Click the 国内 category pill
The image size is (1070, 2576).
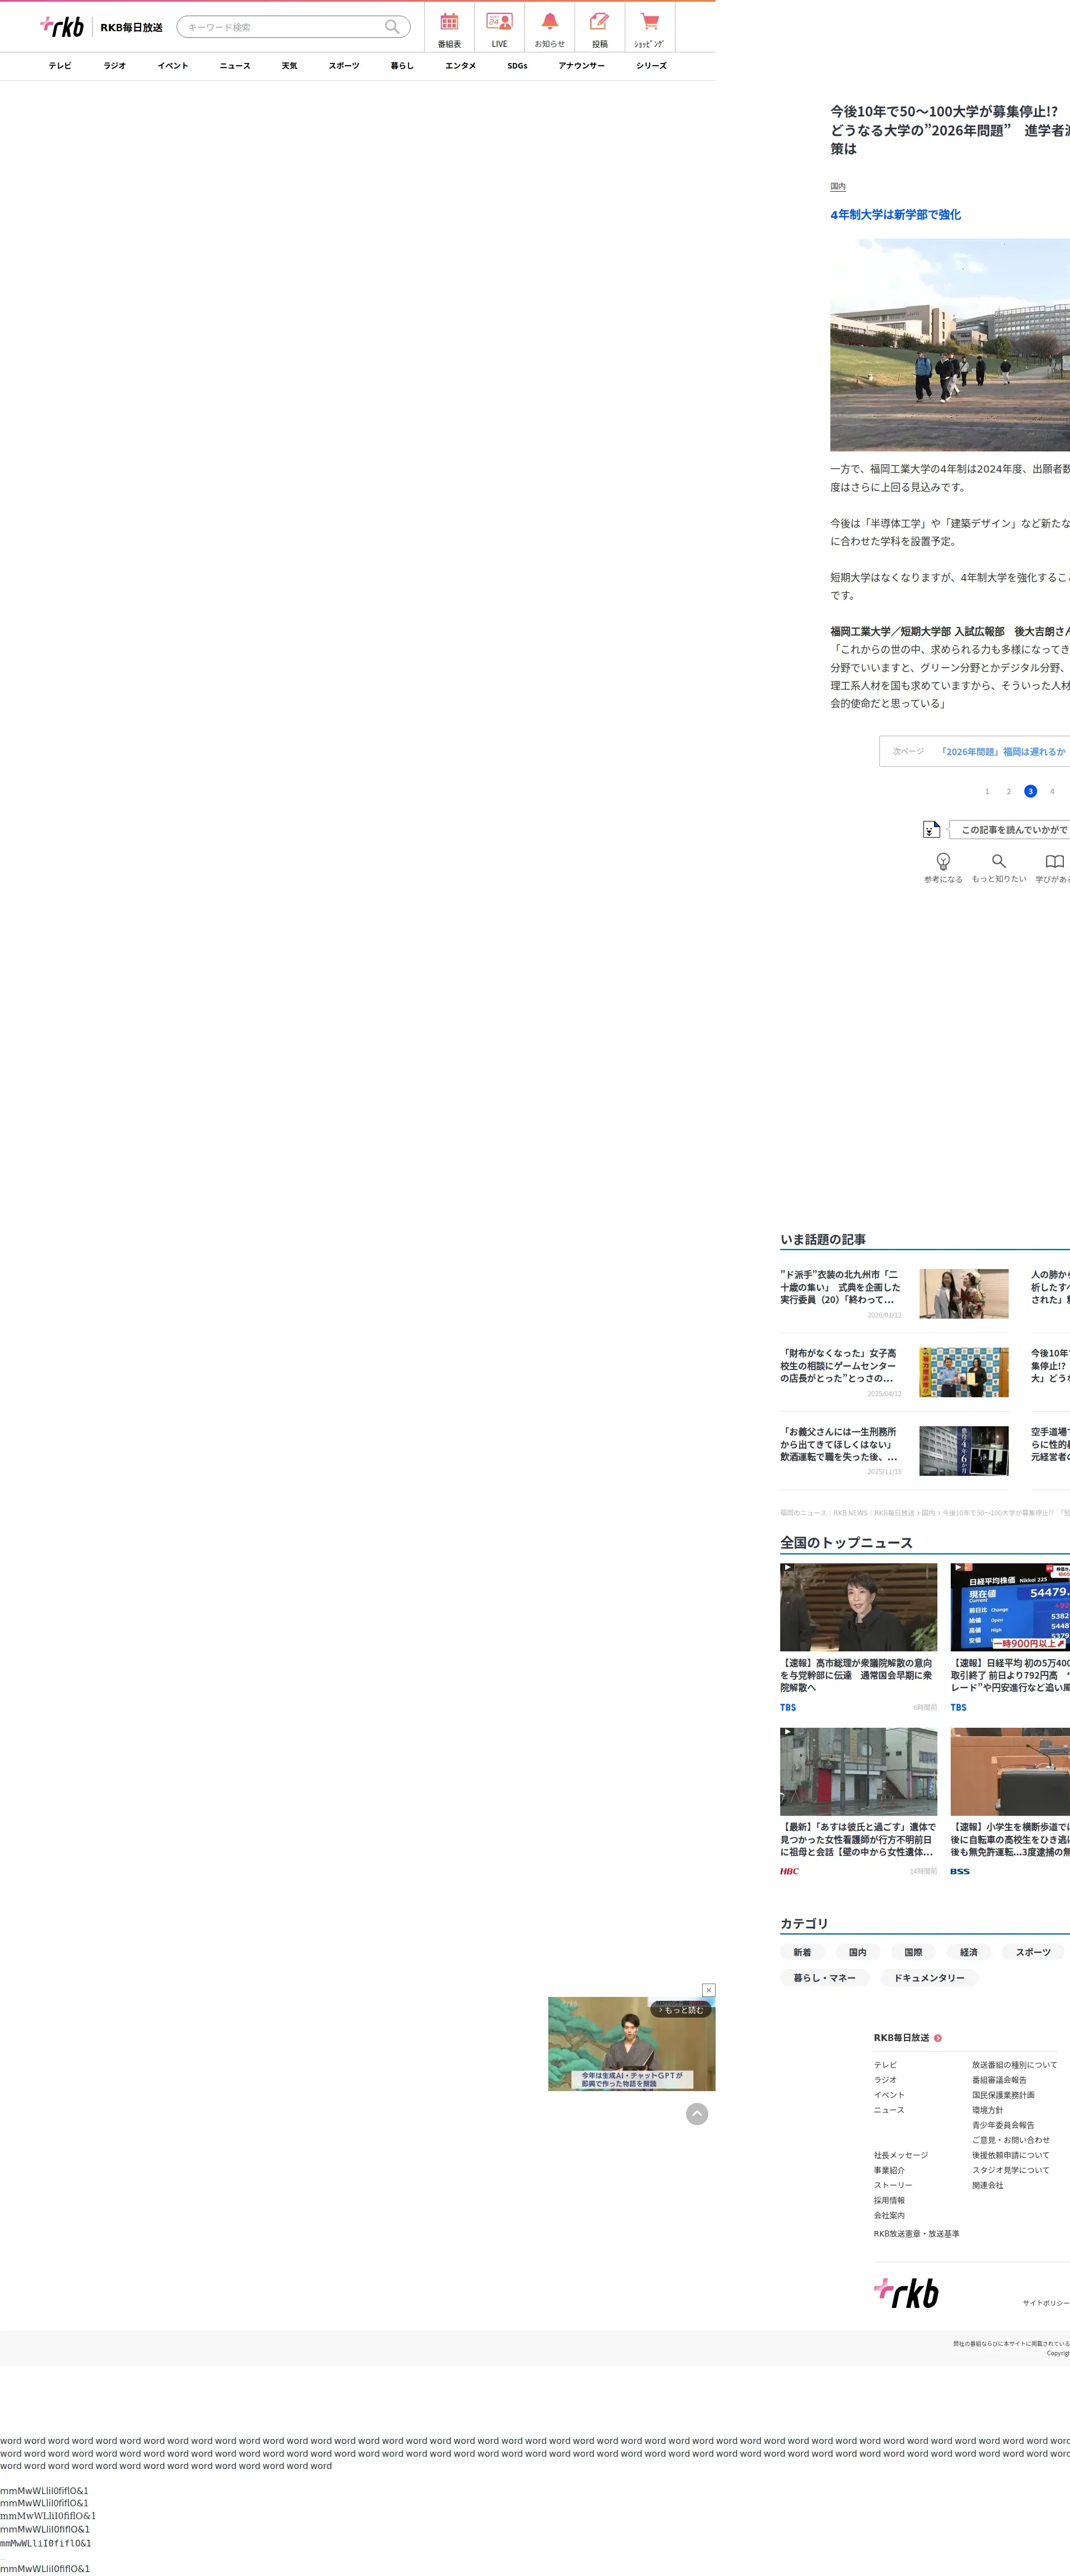coord(857,1952)
